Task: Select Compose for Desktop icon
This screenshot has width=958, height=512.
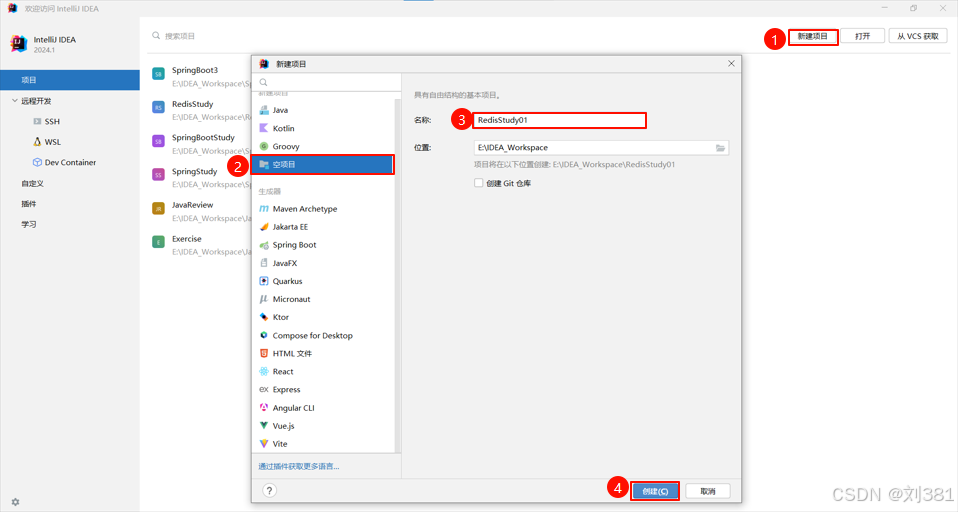Action: click(264, 335)
